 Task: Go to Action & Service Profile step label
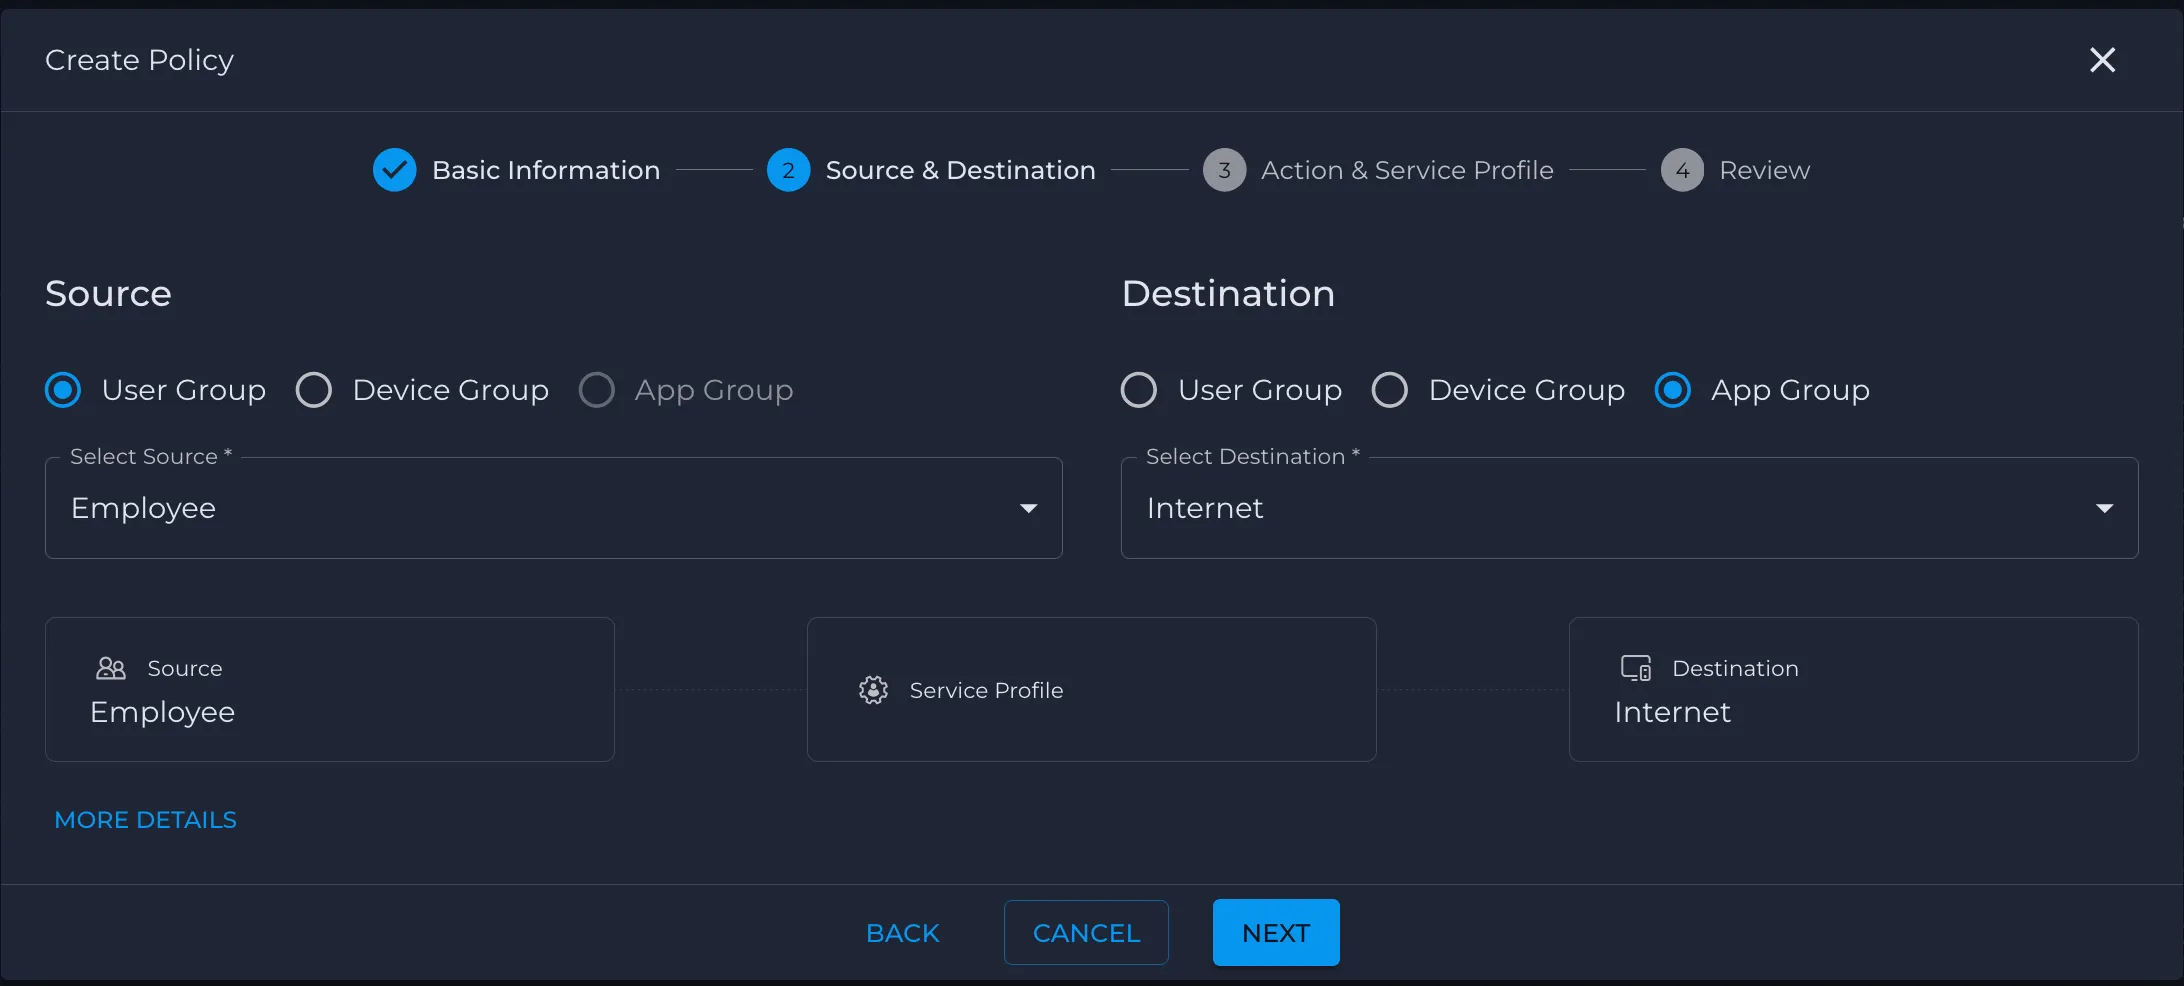[x=1407, y=170]
